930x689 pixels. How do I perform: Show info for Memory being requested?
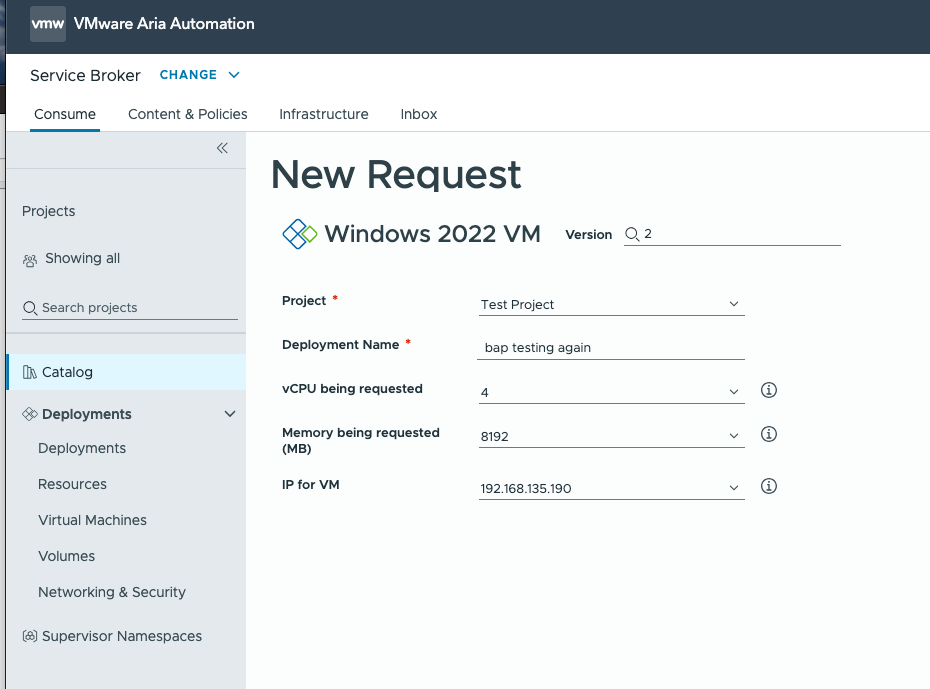click(x=769, y=434)
